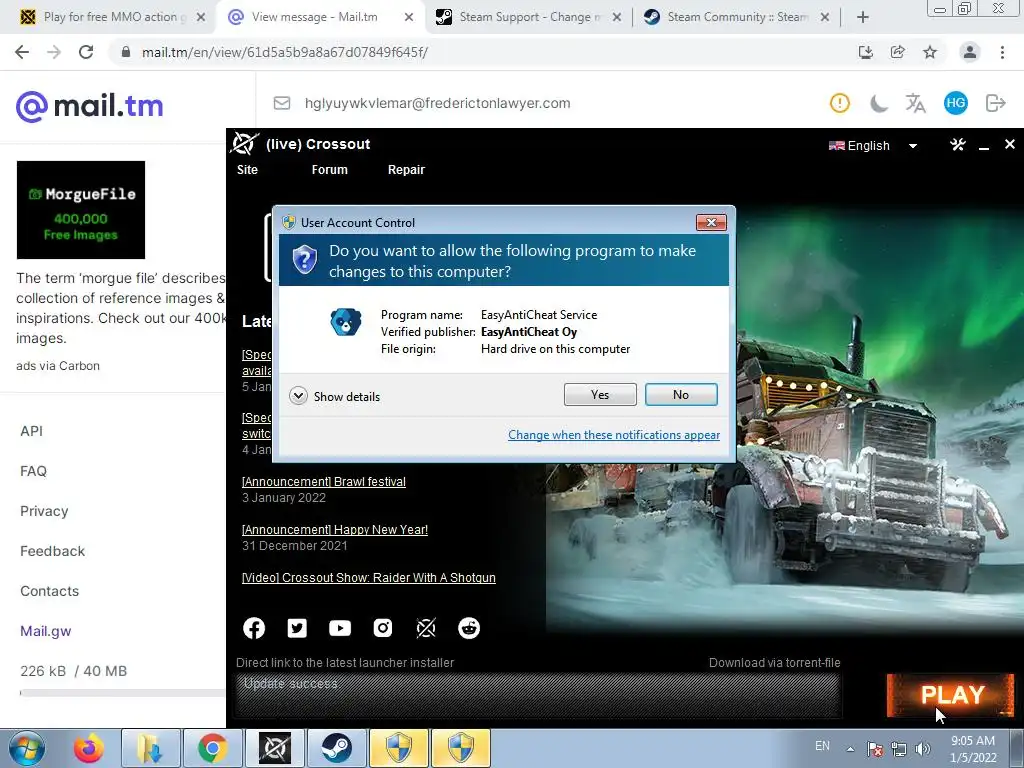This screenshot has width=1024, height=768.
Task: Open mail.tm language translate icon
Action: click(916, 103)
